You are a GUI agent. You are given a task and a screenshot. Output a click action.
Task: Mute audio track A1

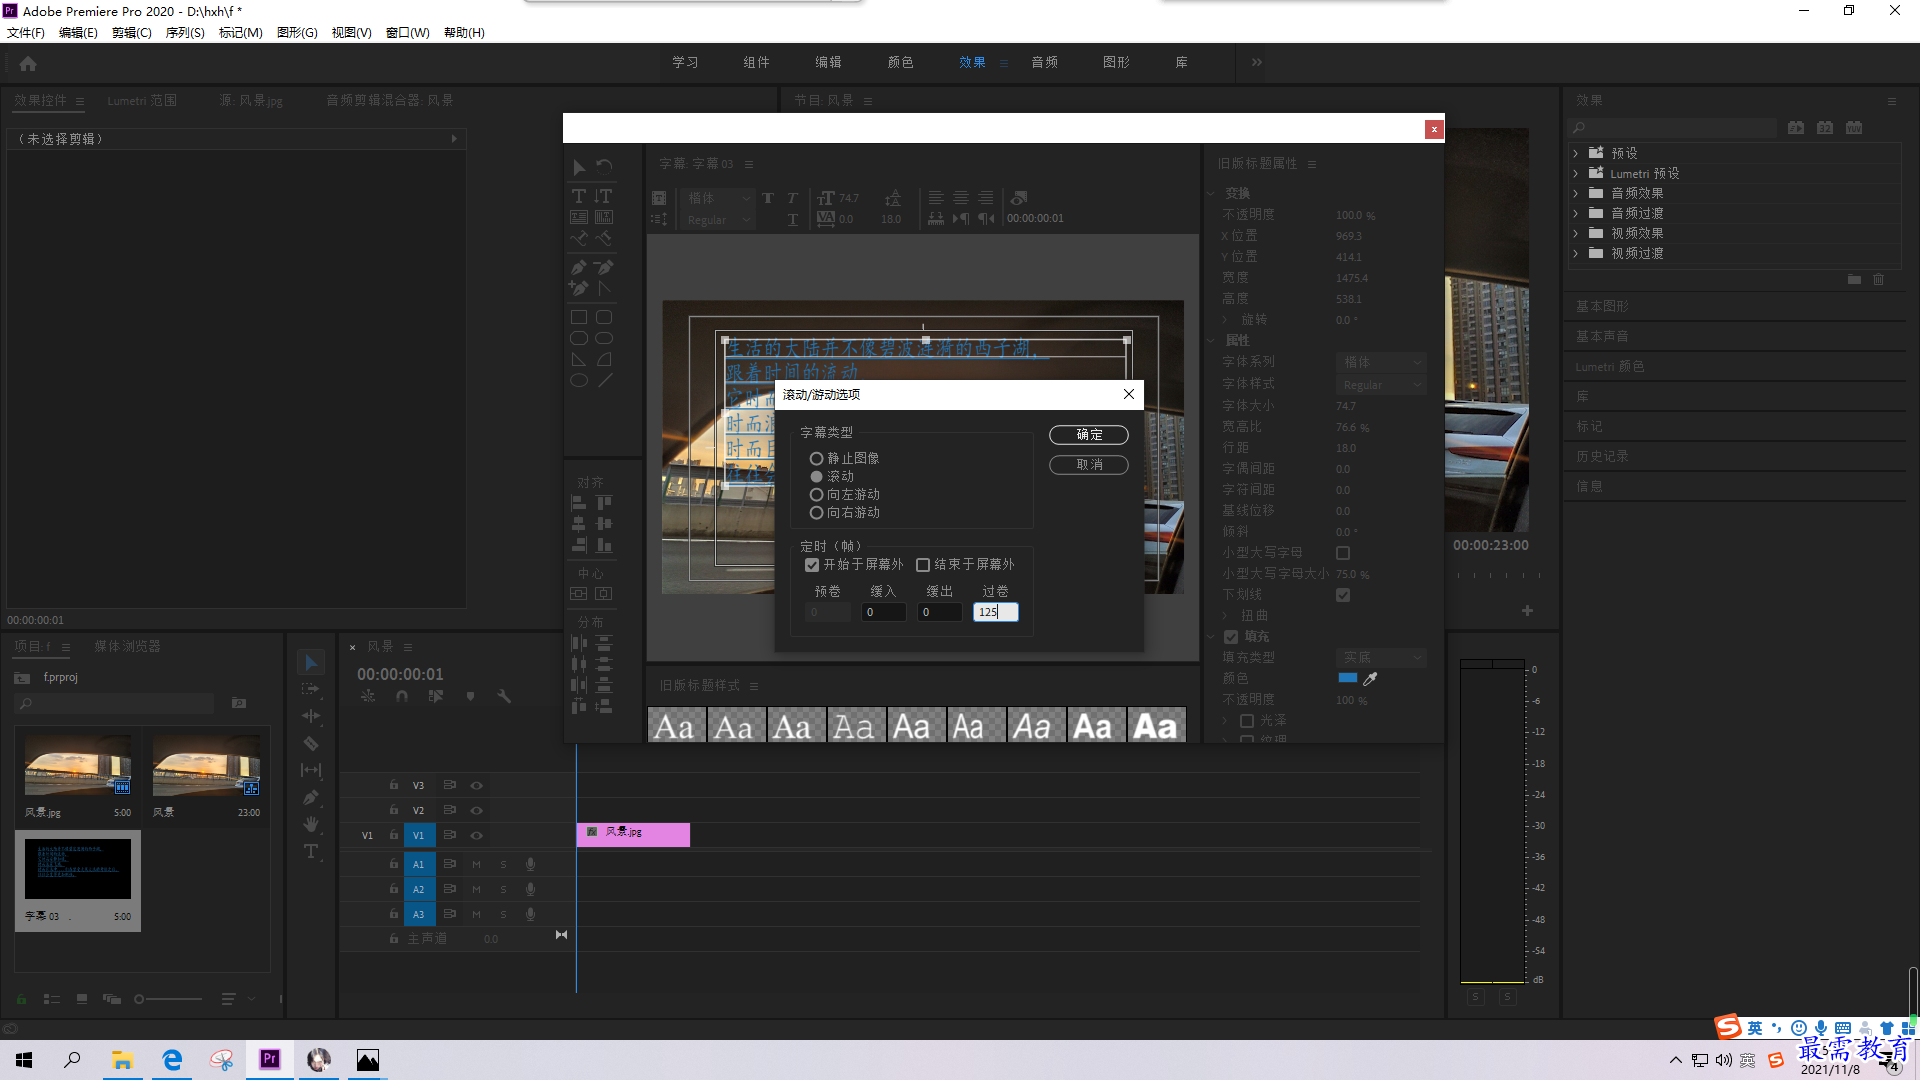[477, 864]
